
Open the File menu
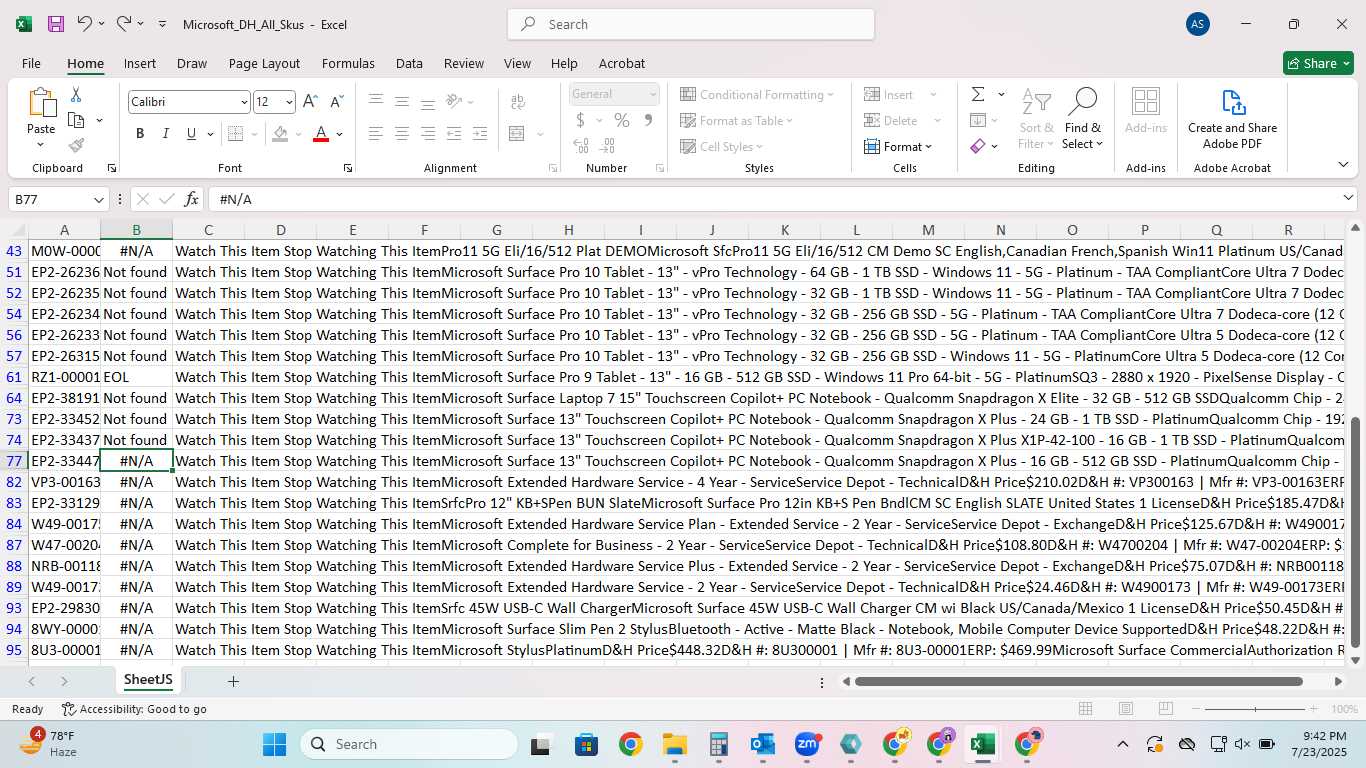point(31,63)
